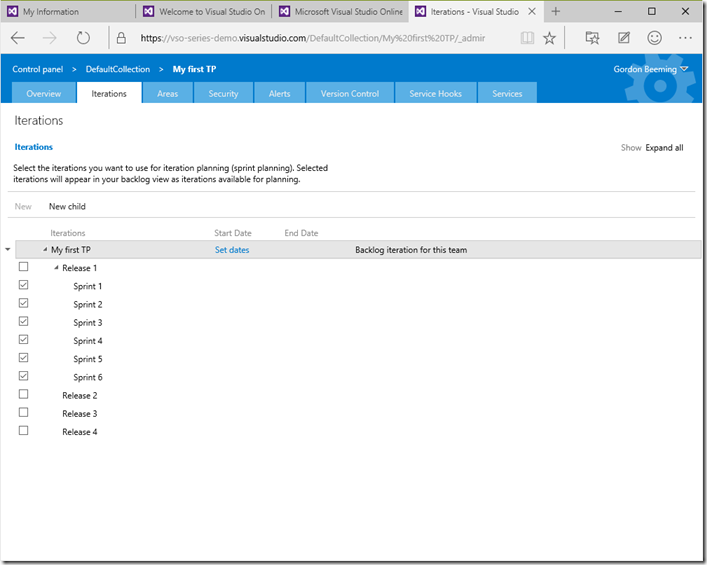
Task: Open the Security tab
Action: point(223,93)
